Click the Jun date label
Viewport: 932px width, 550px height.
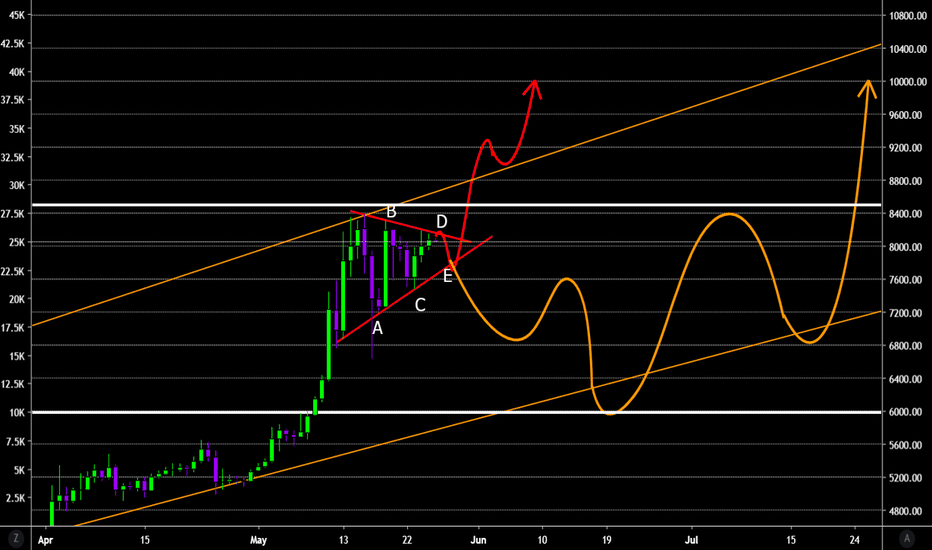[478, 540]
